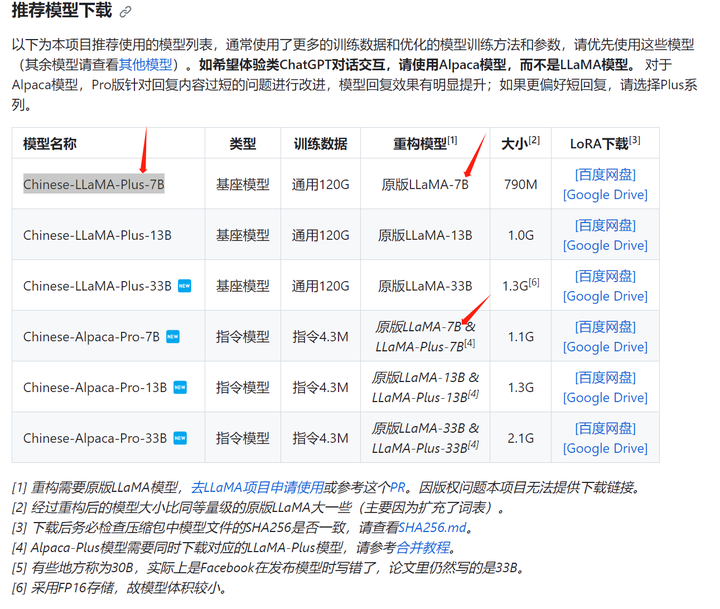The height and width of the screenshot is (609, 720).
Task: Click 原版LLaMA-13B & LLaMA-Plus-13B cell
Action: pos(425,388)
